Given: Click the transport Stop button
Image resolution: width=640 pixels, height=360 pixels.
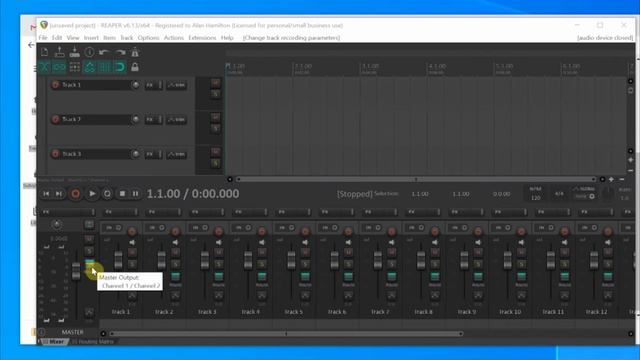Looking at the screenshot, I should point(122,194).
